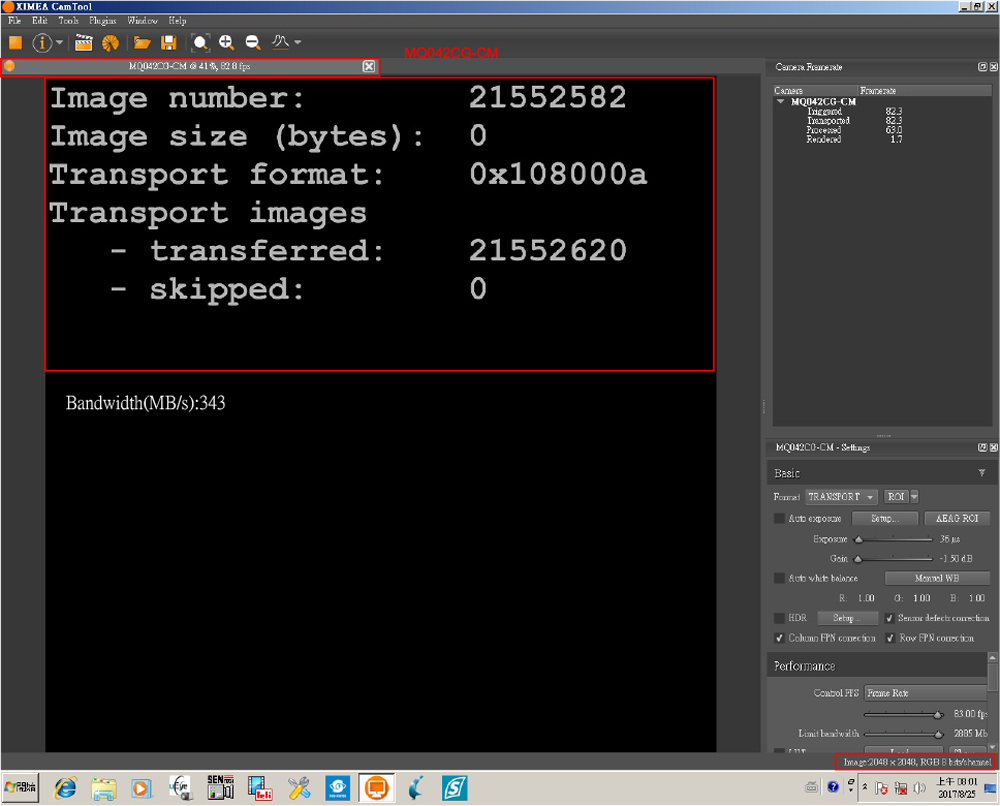Click the zoom-to-fit magnifier icon
Image resolution: width=1000 pixels, height=806 pixels.
click(201, 42)
